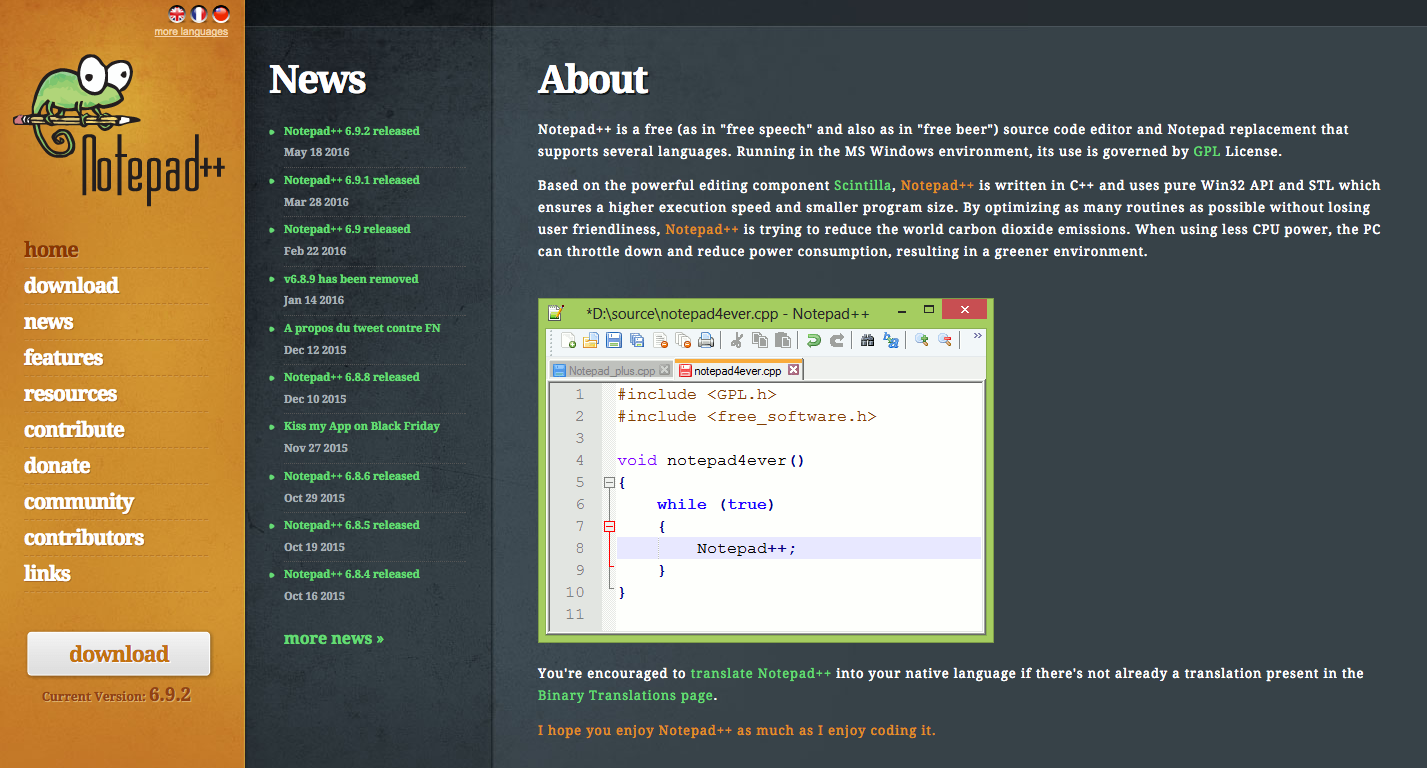Open the donate menu item
Viewport: 1427px width, 768px height.
click(57, 466)
